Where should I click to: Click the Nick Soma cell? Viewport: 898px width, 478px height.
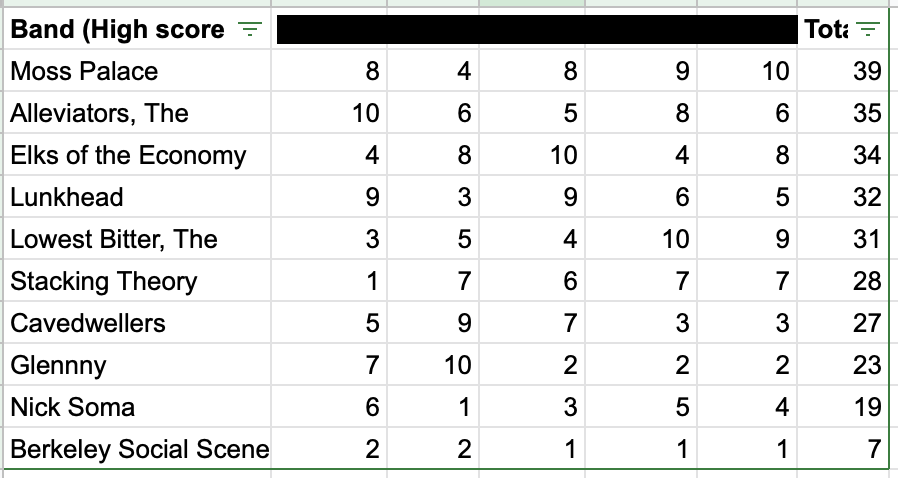pos(137,407)
